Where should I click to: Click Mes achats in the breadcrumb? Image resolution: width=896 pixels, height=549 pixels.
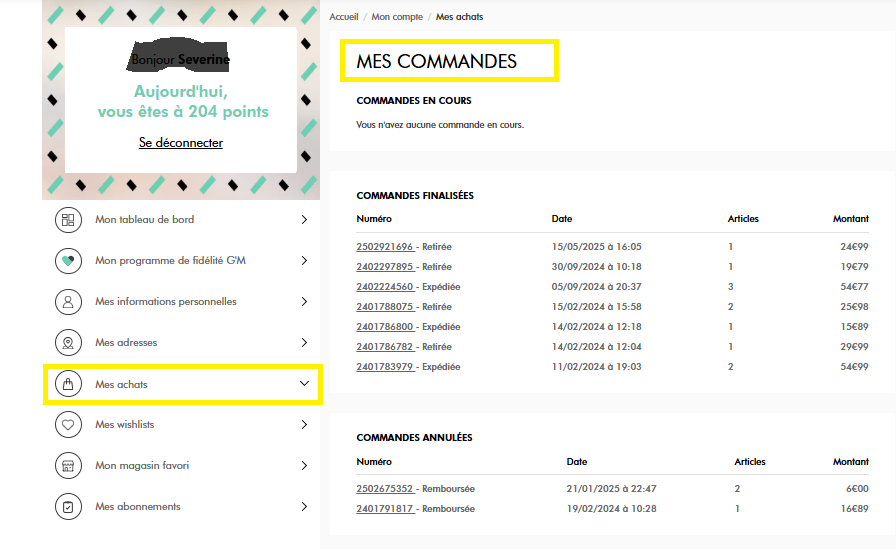coord(459,17)
